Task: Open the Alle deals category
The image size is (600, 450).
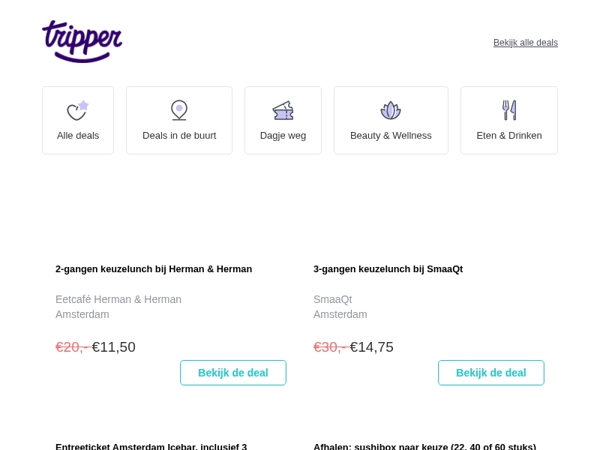Action: tap(78, 135)
